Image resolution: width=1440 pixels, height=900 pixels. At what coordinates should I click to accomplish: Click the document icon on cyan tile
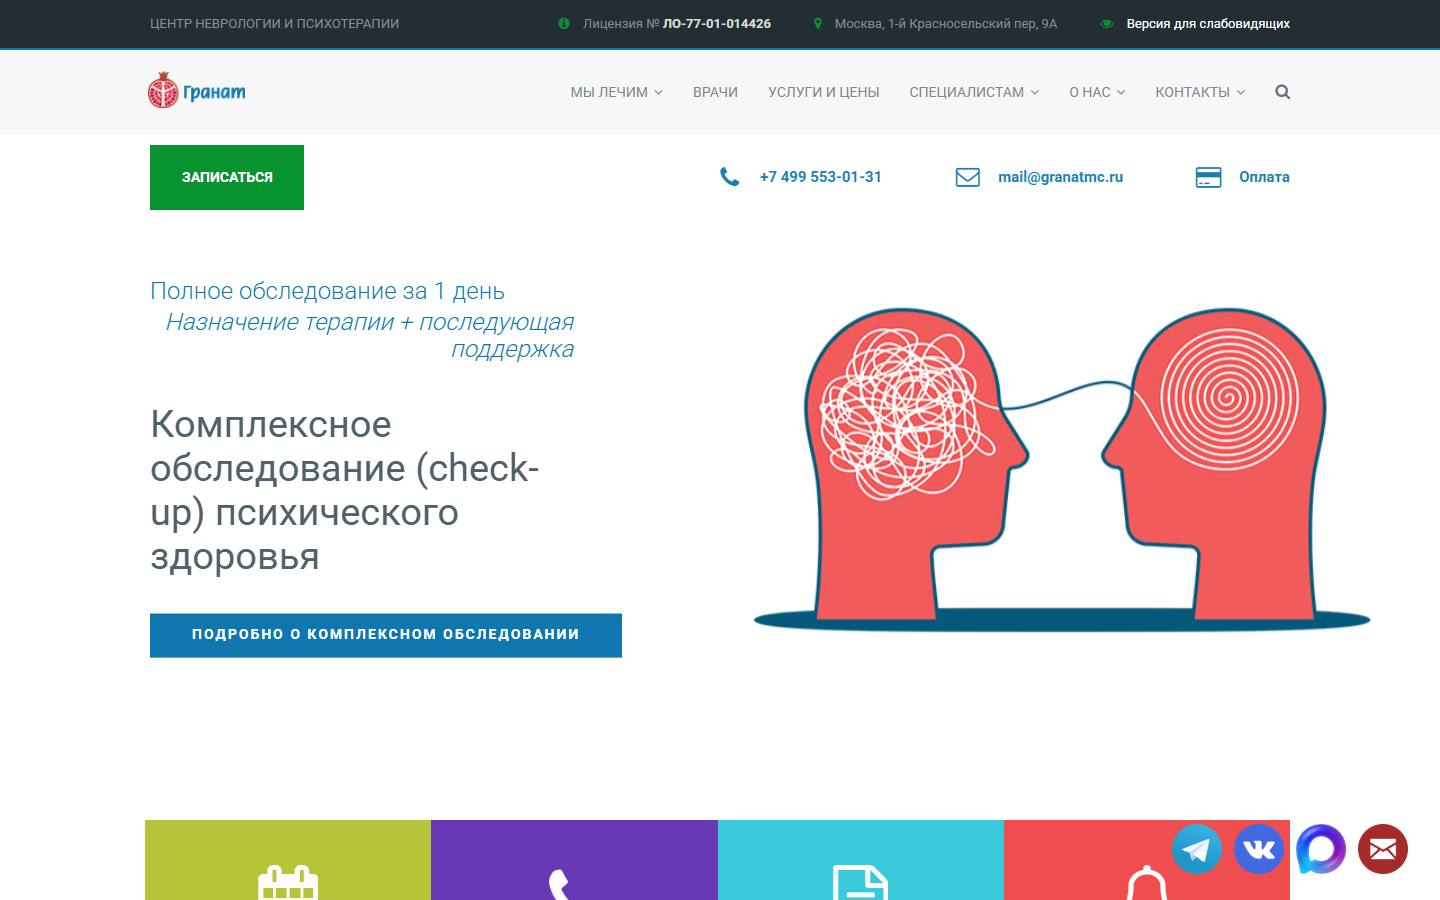[x=860, y=882]
